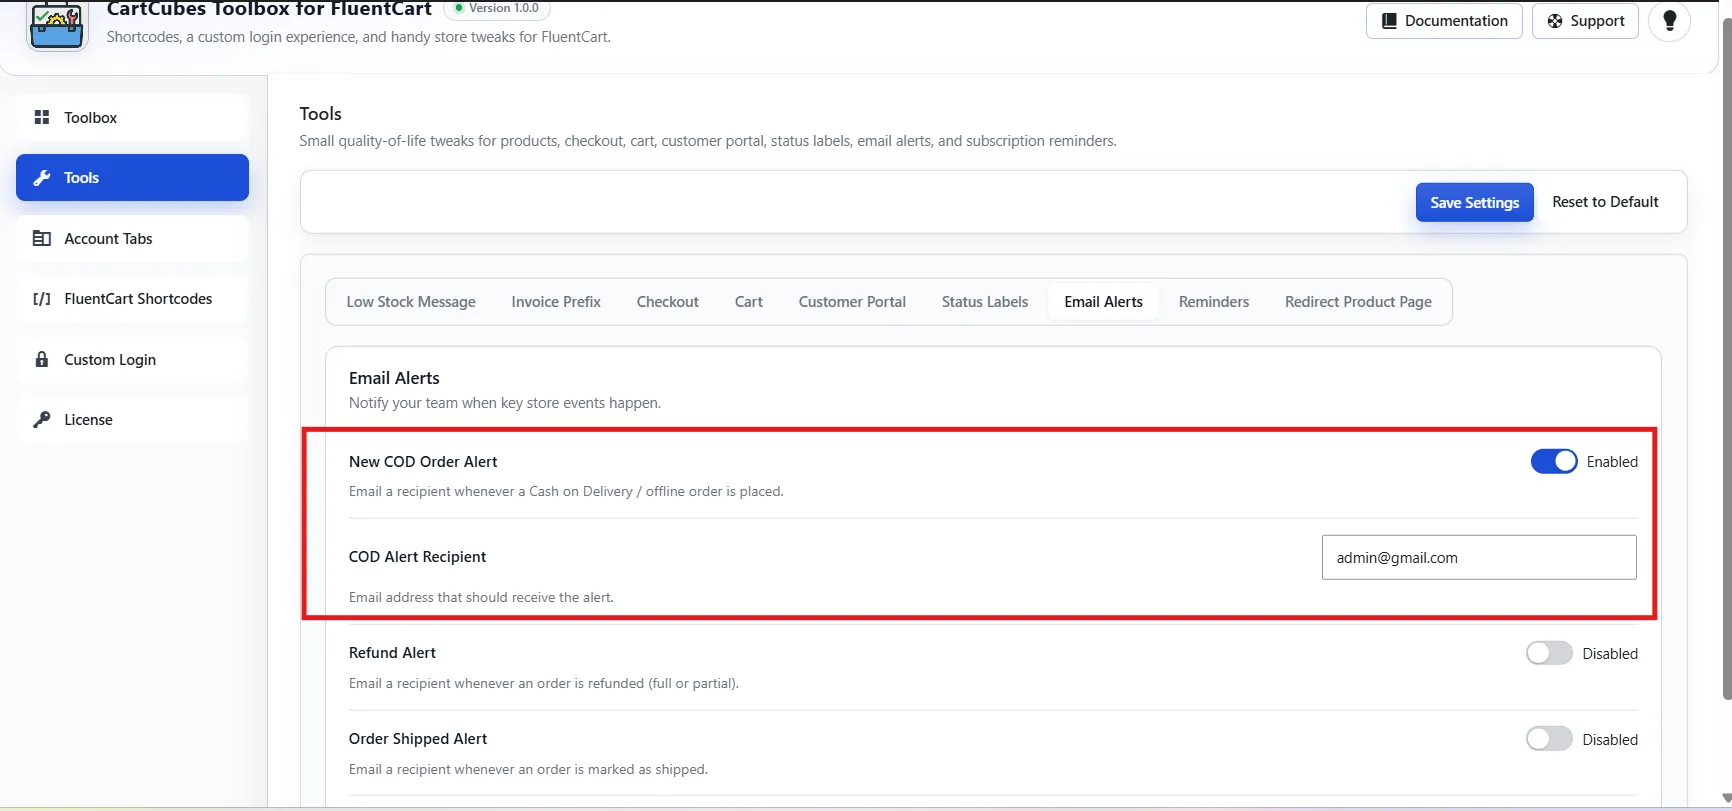Switch to Redirect Product Page tab
This screenshot has height=811, width=1732.
1358,302
